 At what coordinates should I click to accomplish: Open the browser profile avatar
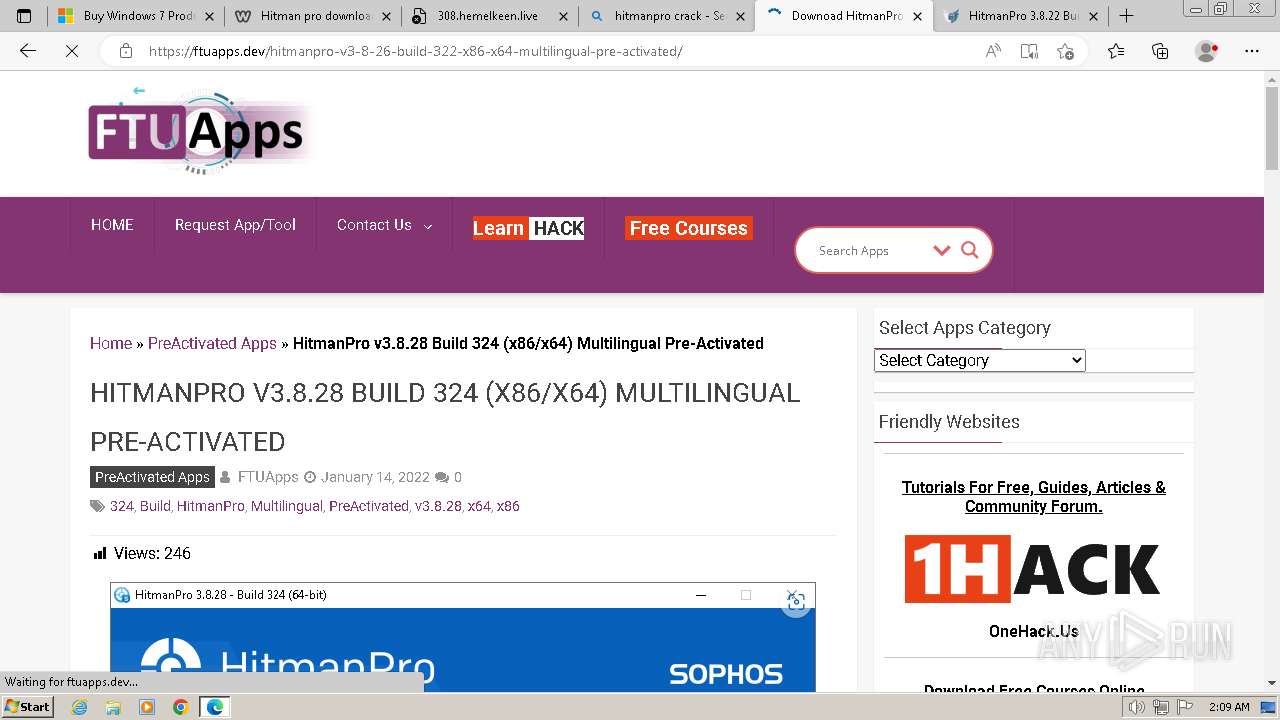pos(1207,51)
